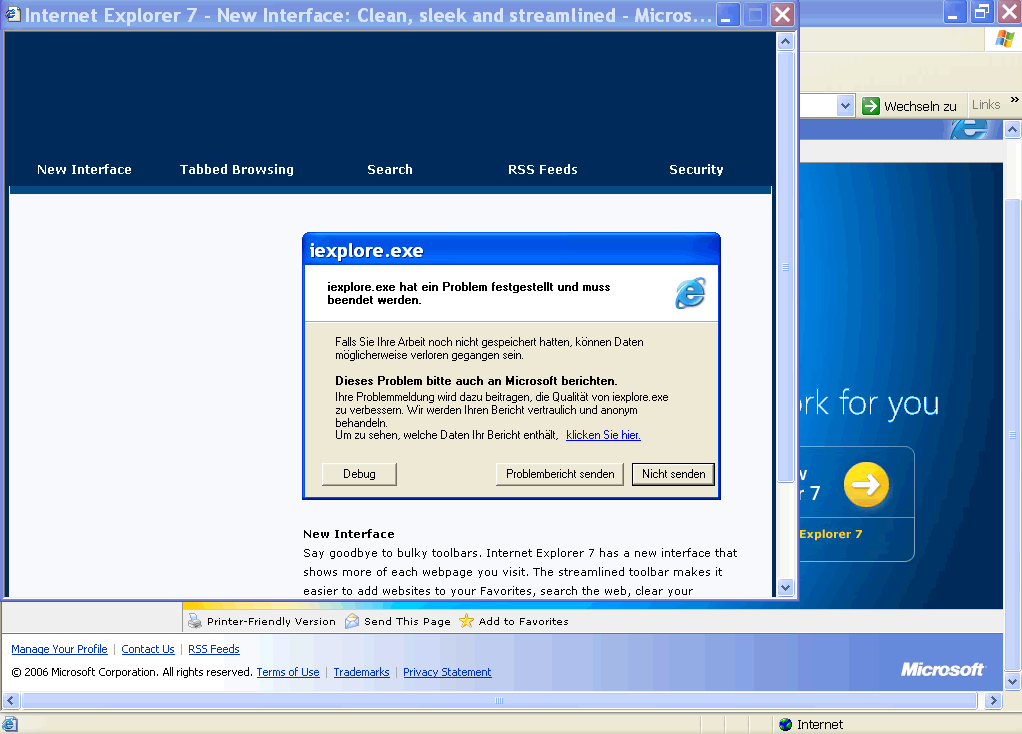
Task: Click the 2006 Microsoft Corporation copyright text
Action: (132, 672)
